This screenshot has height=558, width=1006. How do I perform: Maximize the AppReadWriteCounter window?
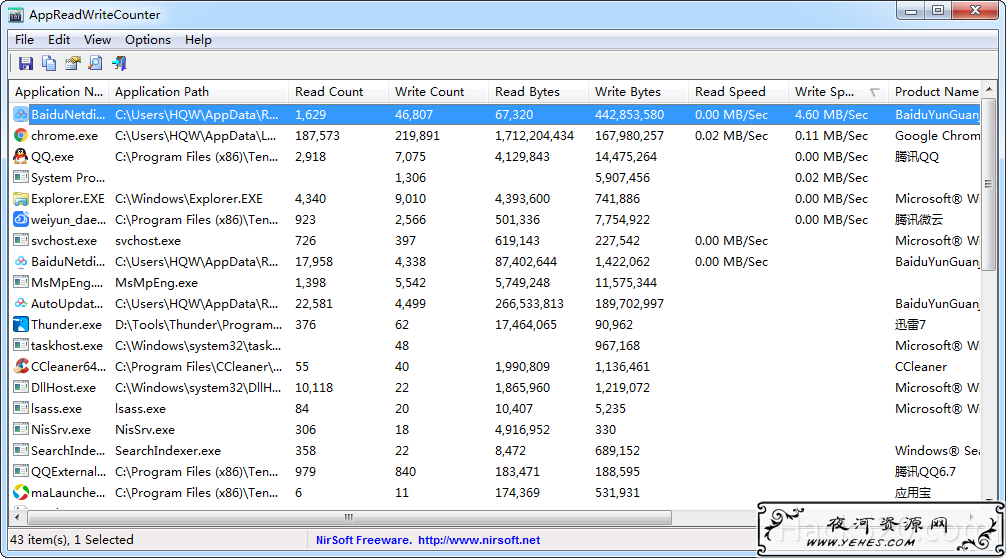point(937,10)
